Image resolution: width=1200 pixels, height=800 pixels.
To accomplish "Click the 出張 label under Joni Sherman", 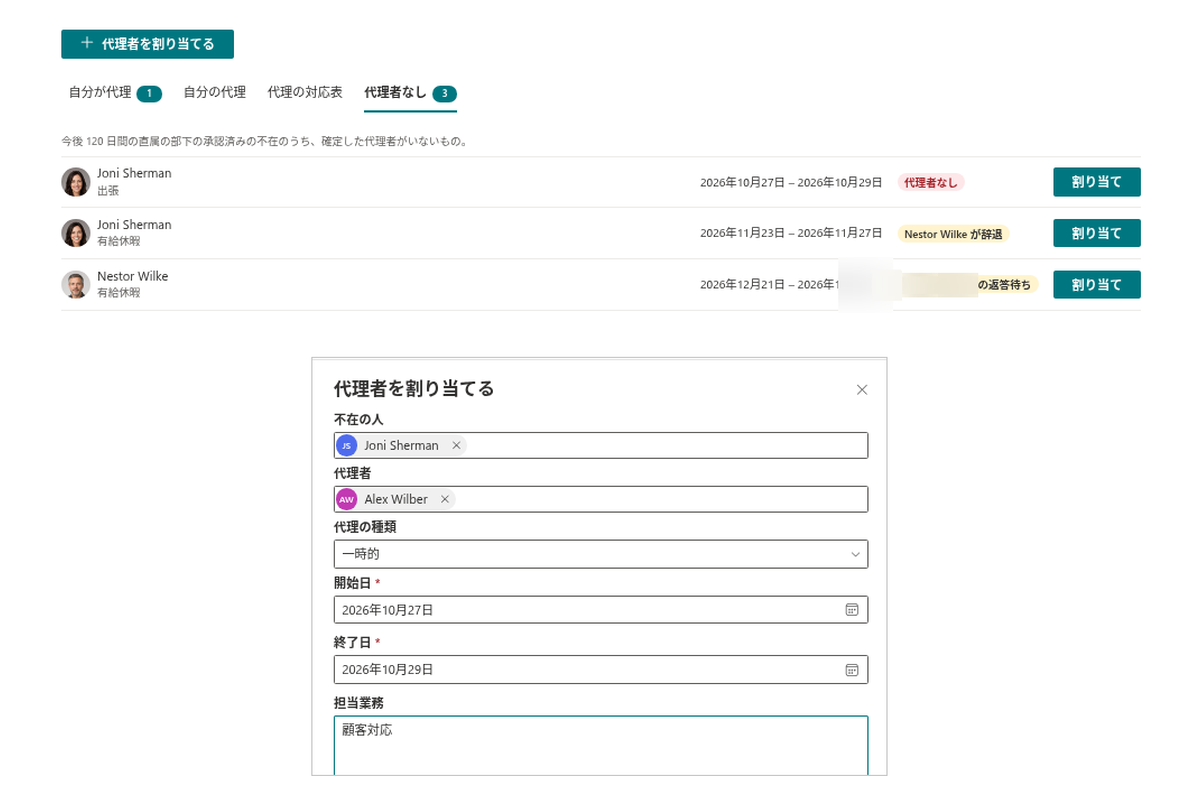I will (x=108, y=190).
